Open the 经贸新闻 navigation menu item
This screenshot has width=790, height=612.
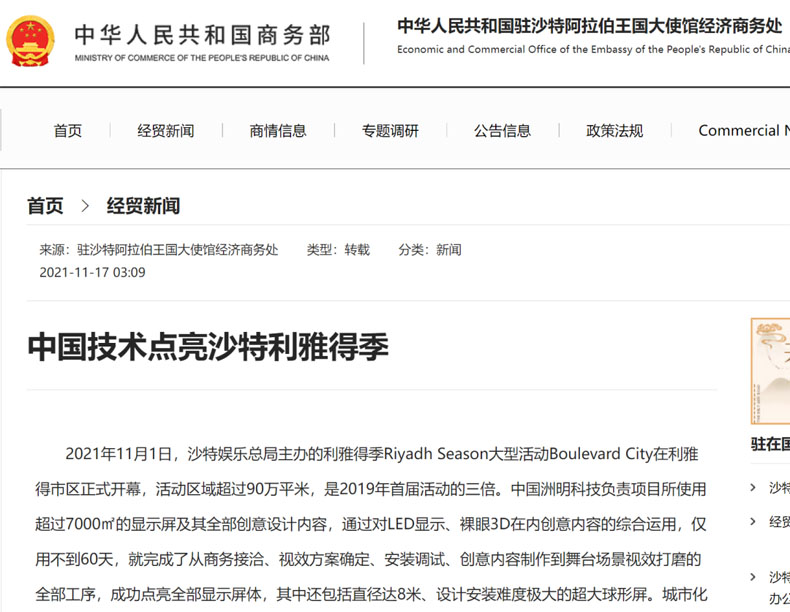[x=166, y=131]
